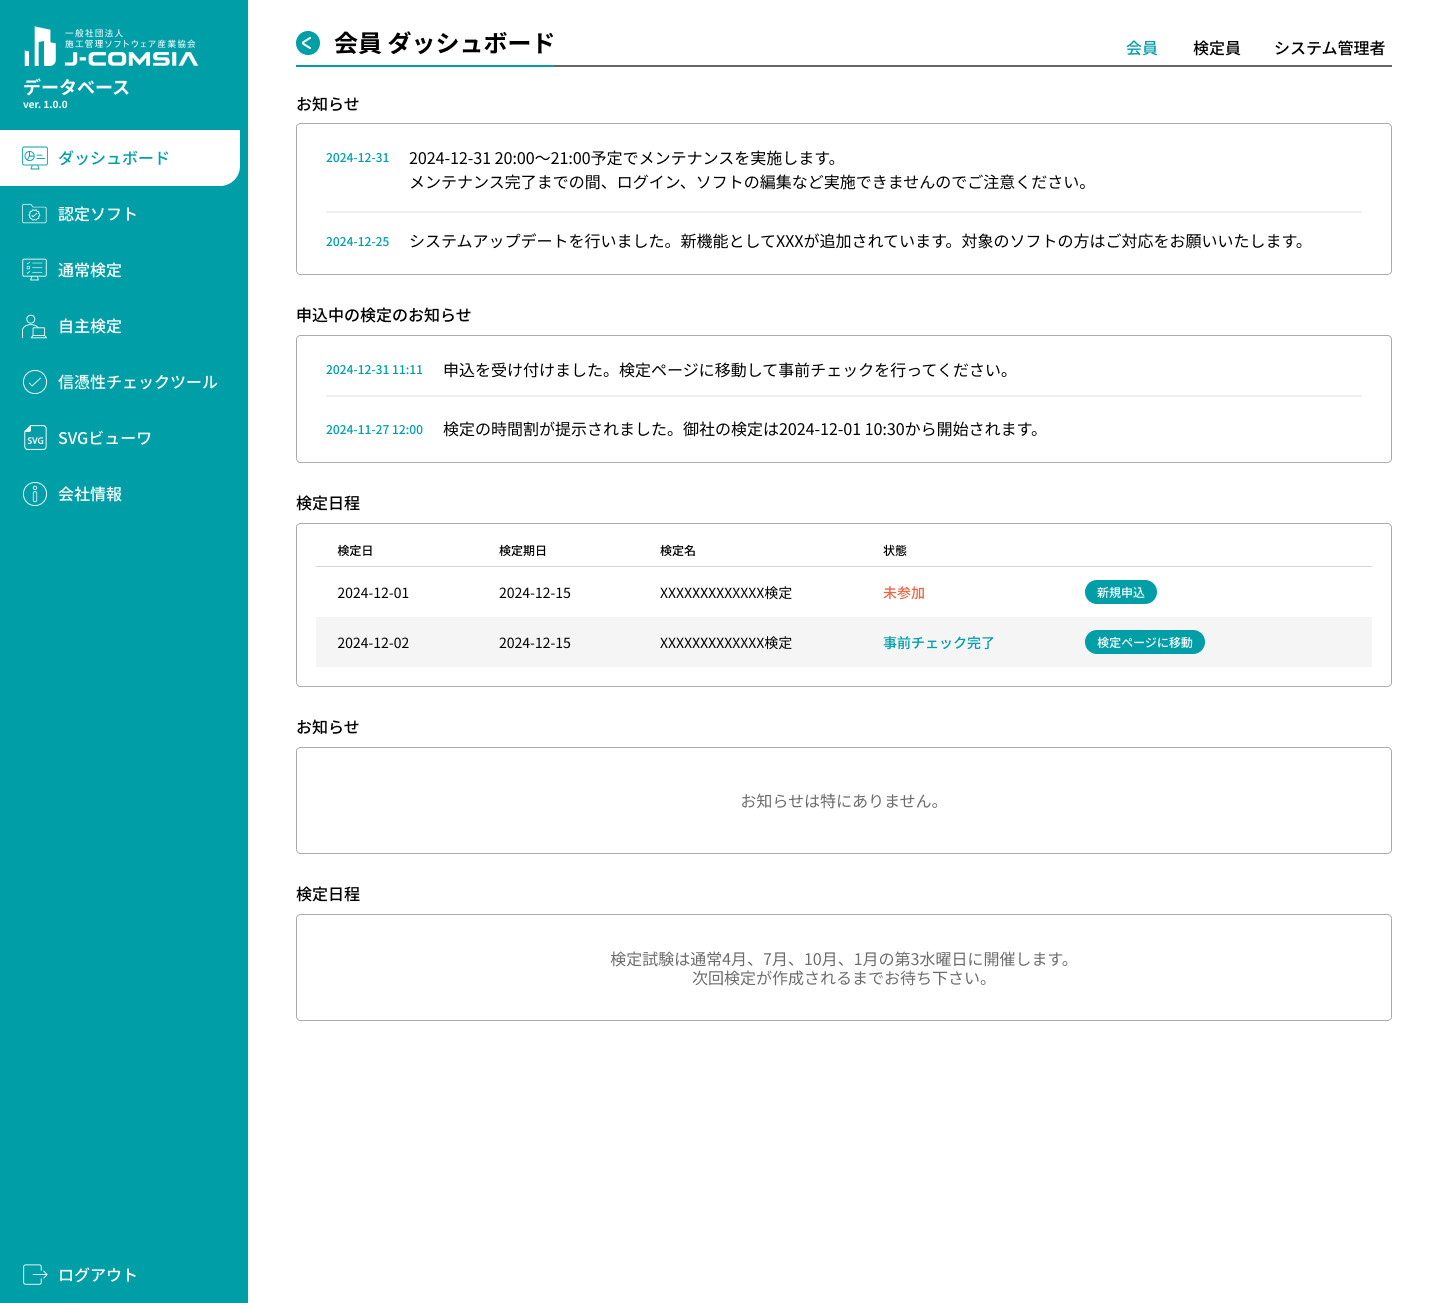
Task: Click the 認定ソフト folder icon
Action: pos(35,214)
